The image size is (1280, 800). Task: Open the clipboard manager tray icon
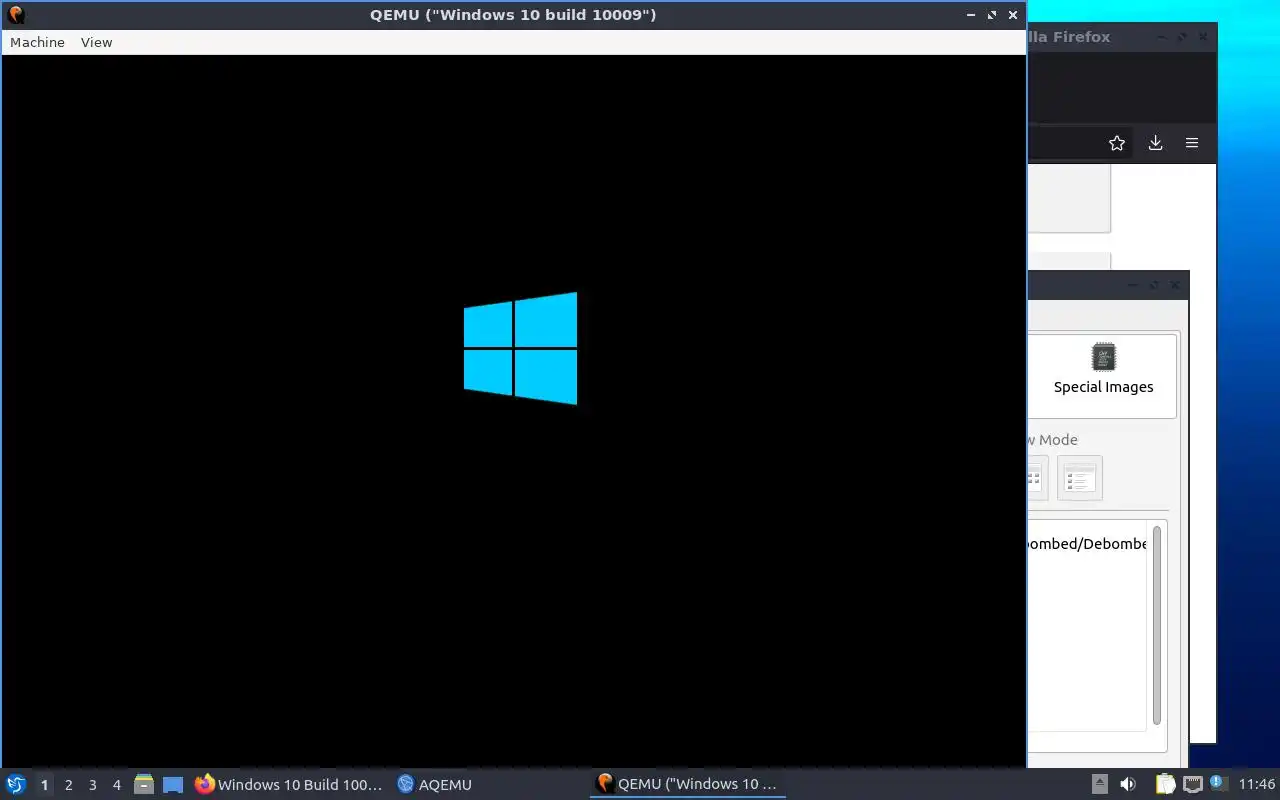pos(1166,784)
